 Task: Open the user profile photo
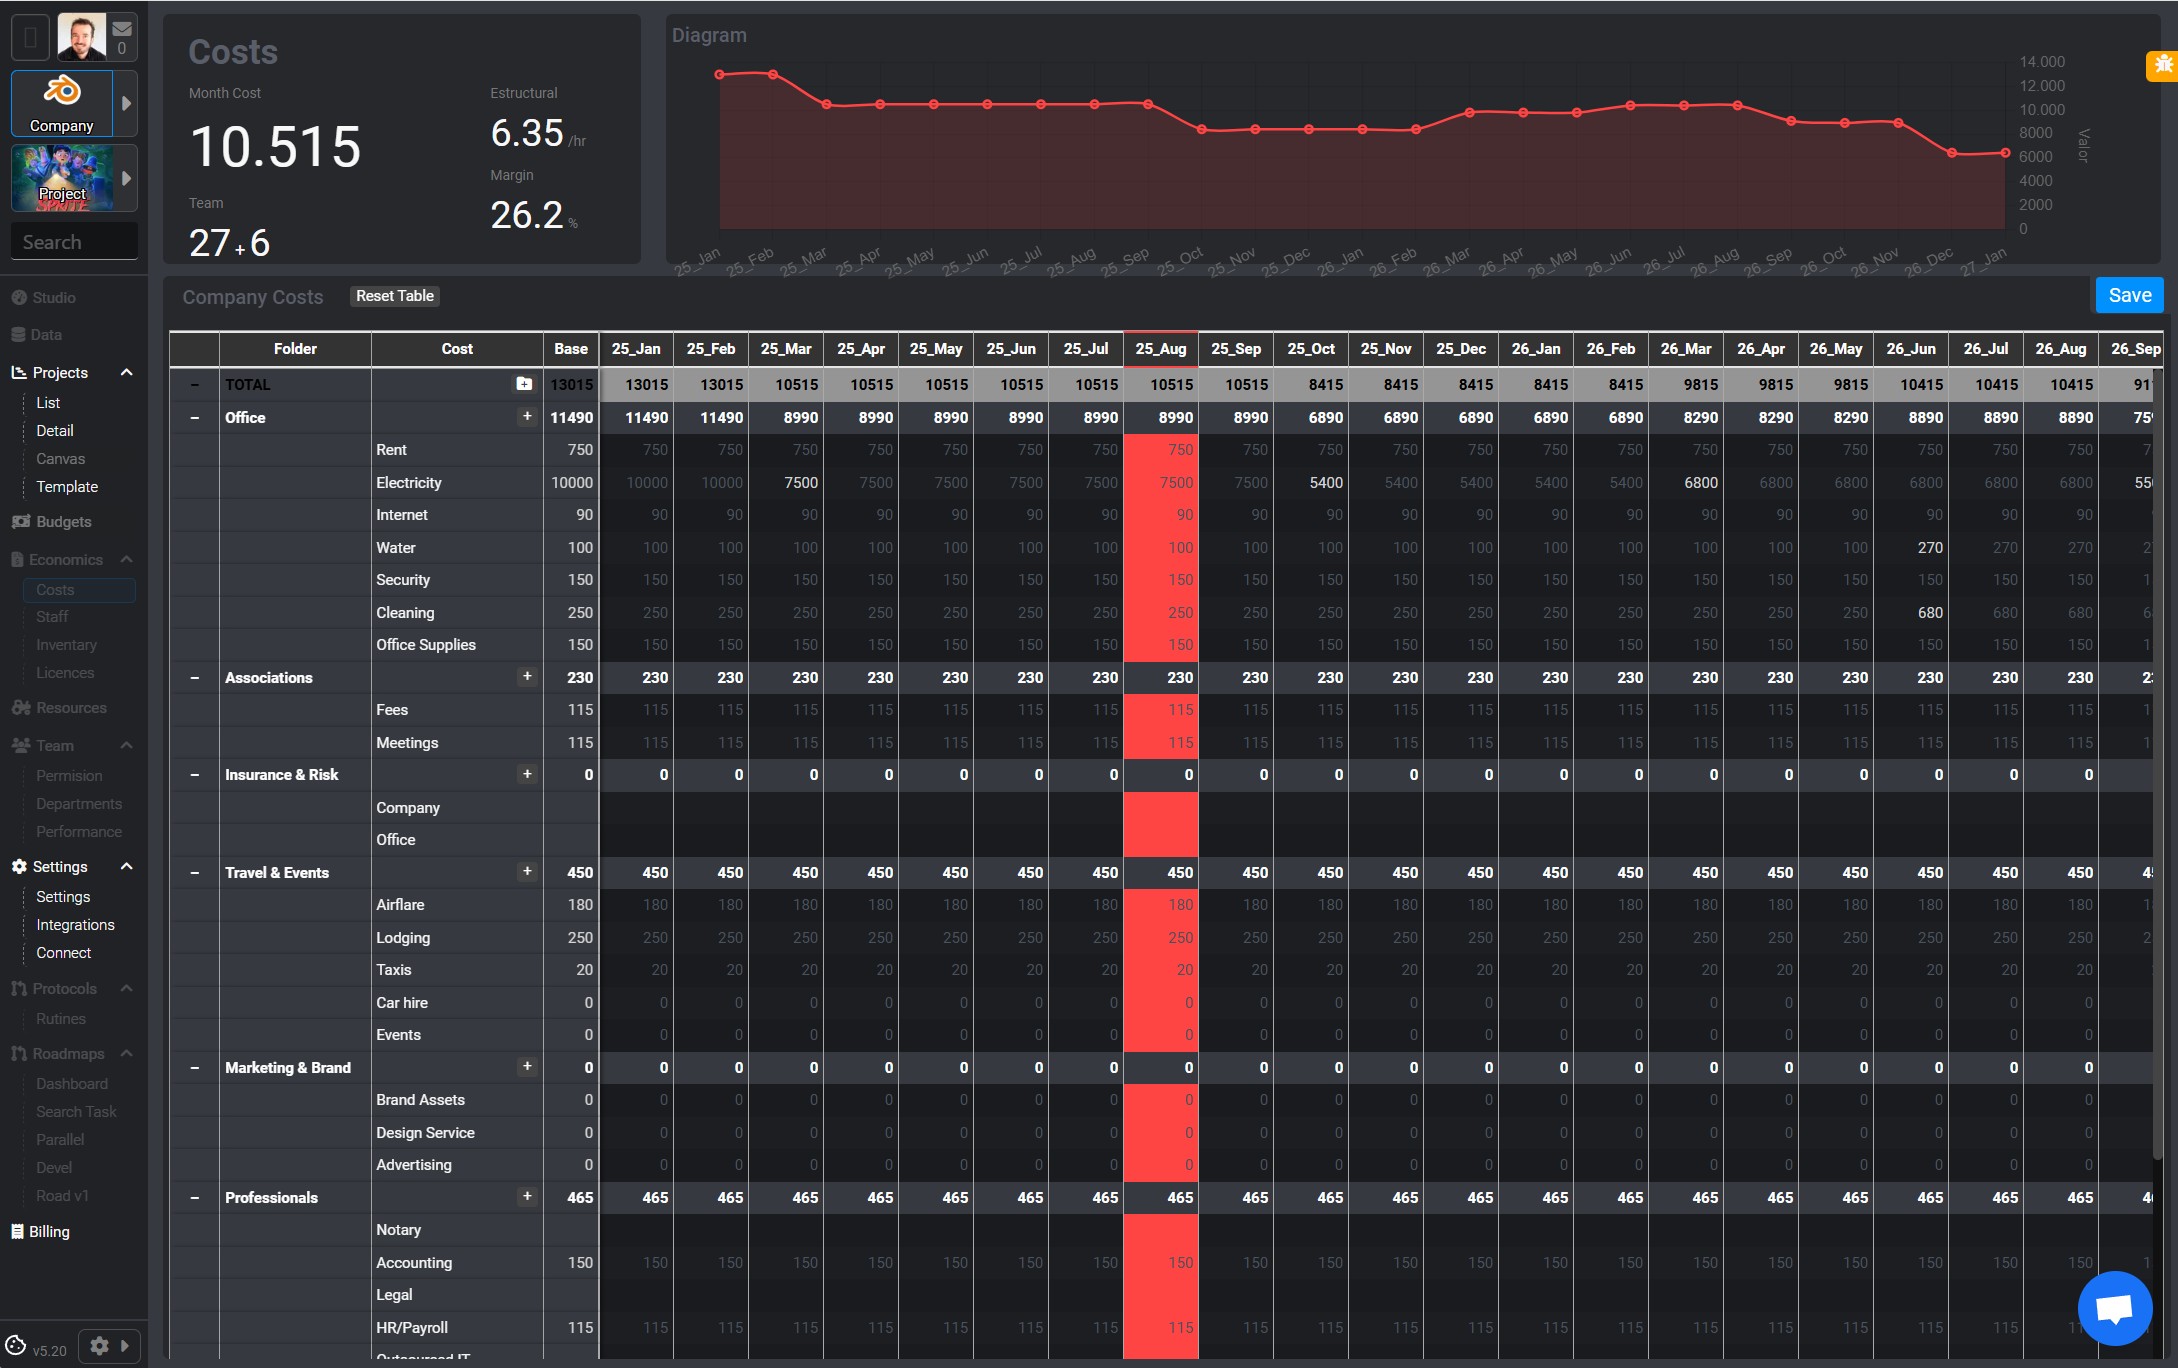81,38
